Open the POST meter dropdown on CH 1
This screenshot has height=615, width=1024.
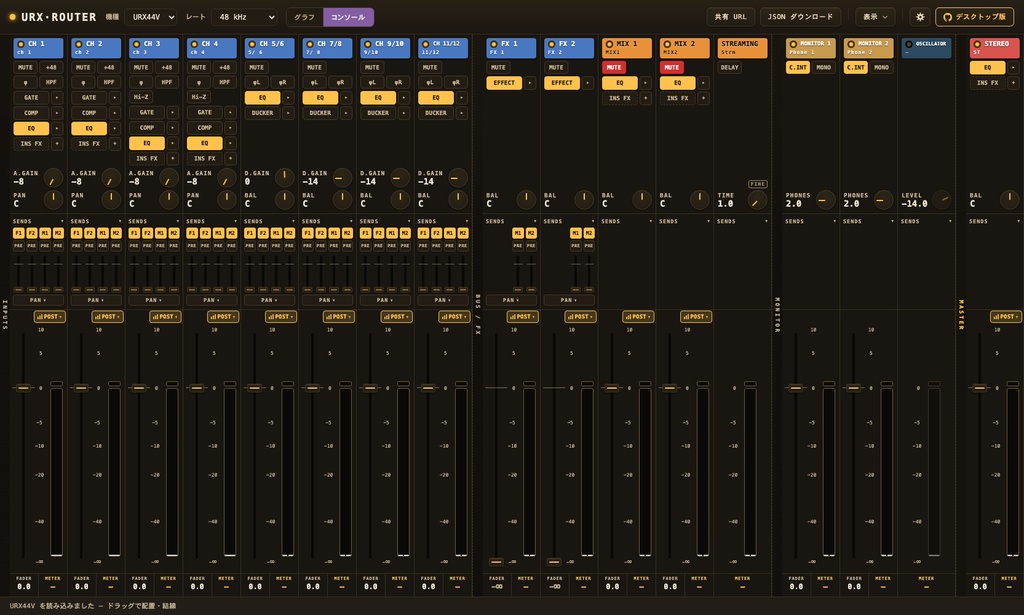coord(50,317)
